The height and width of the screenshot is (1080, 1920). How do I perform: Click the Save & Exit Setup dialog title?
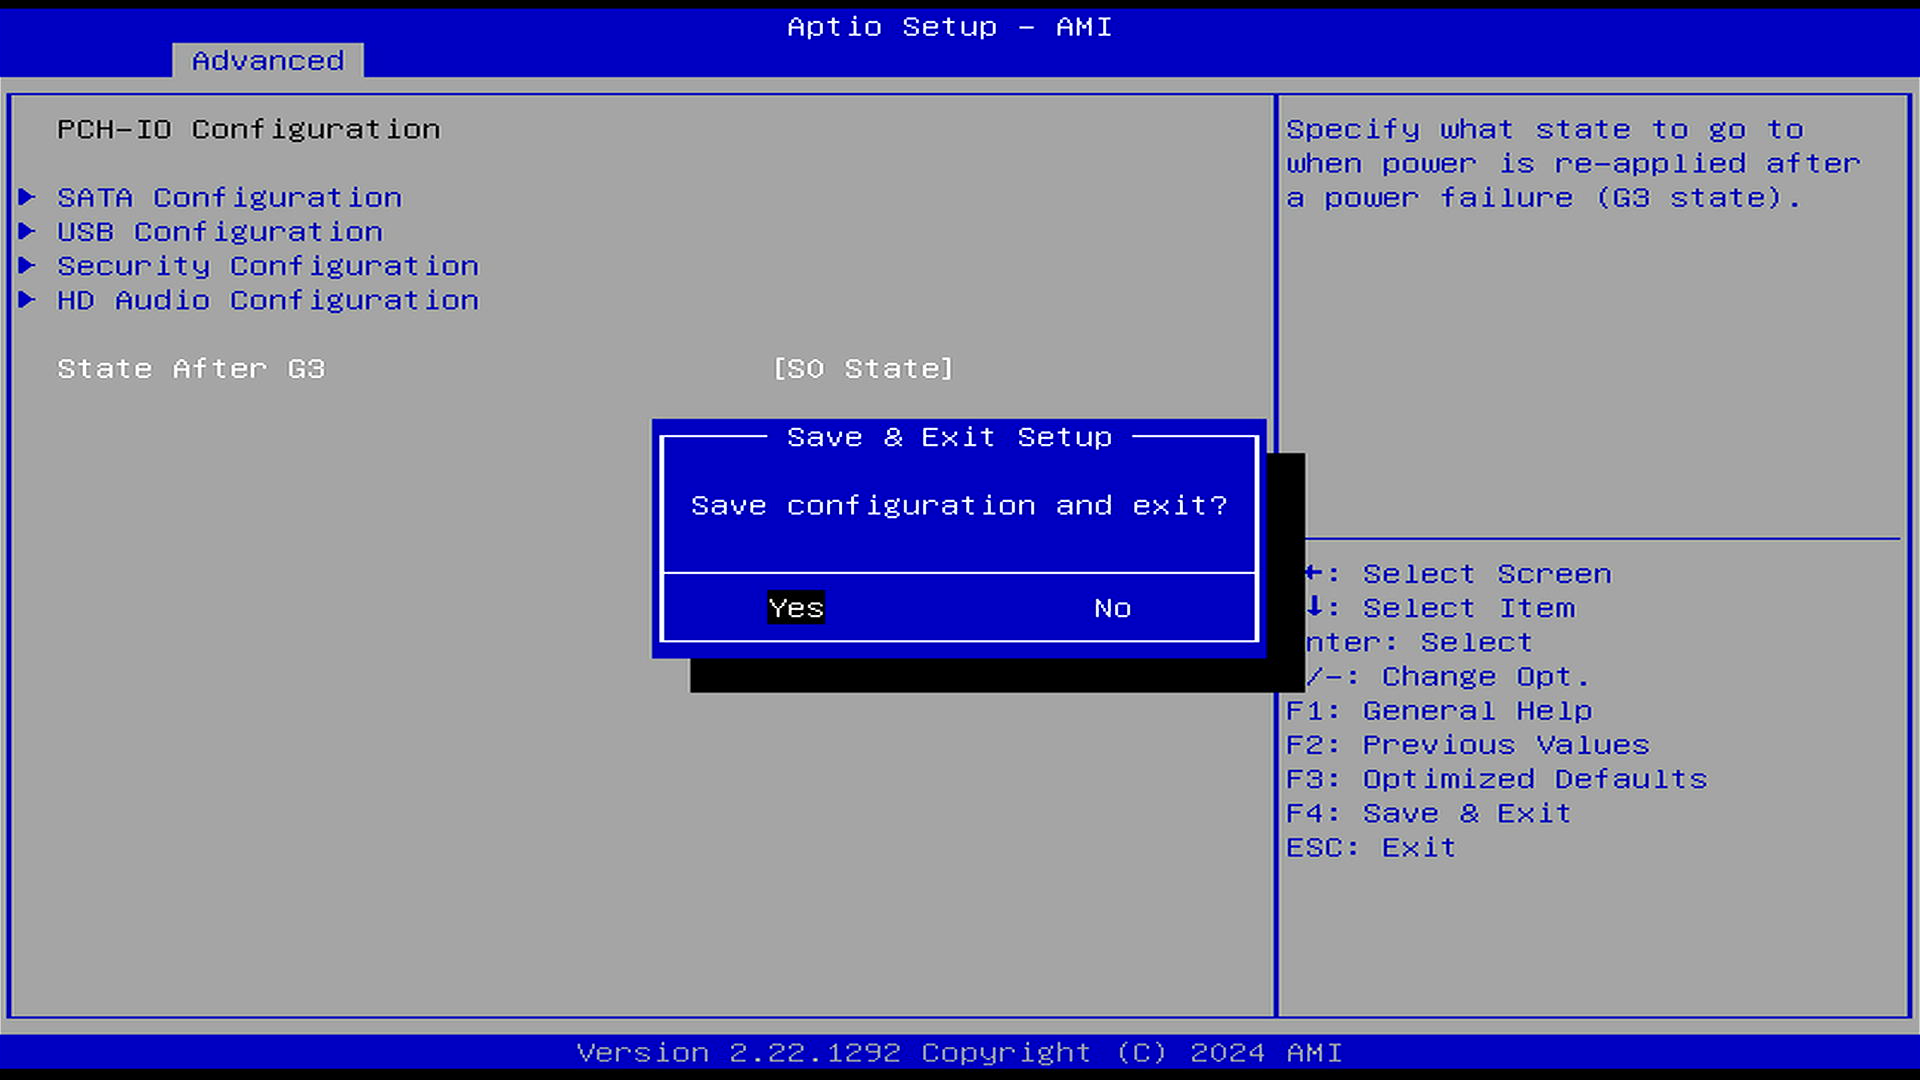pyautogui.click(x=948, y=437)
